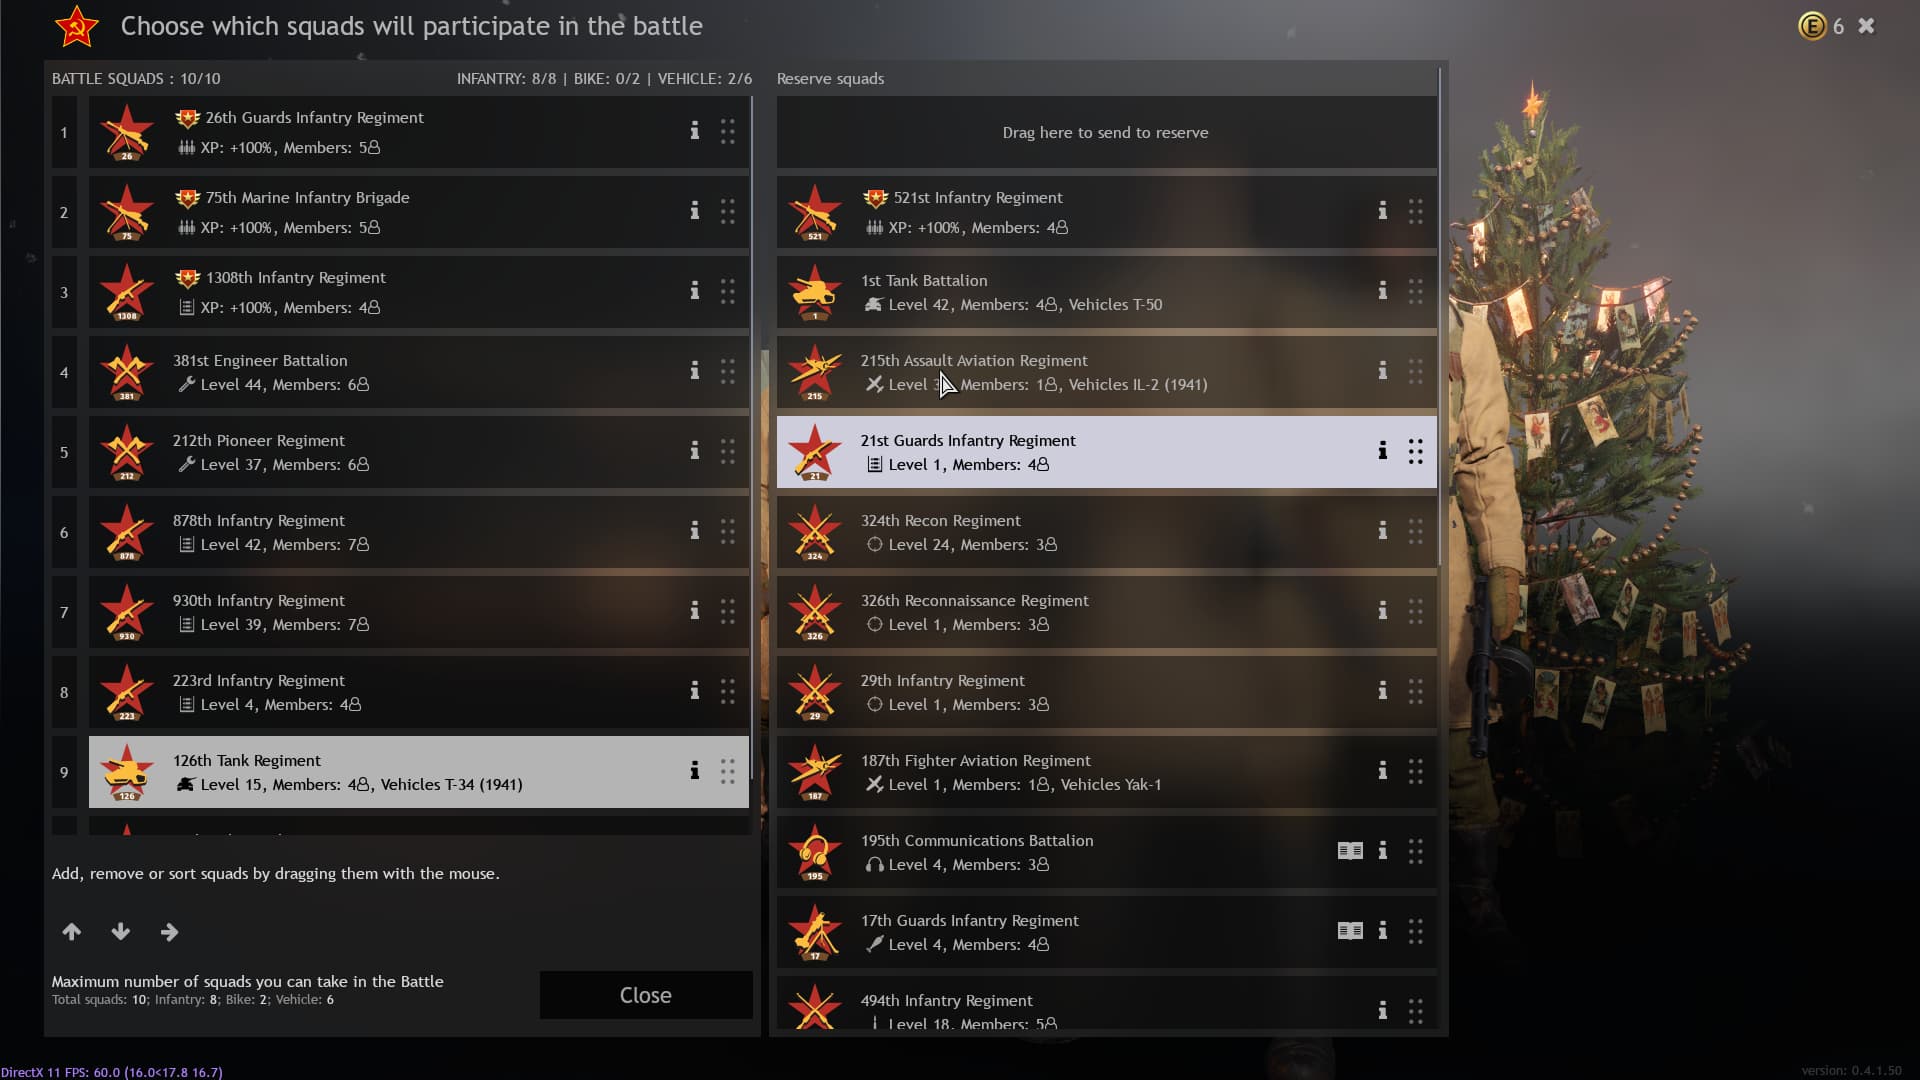The height and width of the screenshot is (1080, 1920).
Task: Click the book icon for 17th Guards Infantry Regiment
Action: coord(1350,931)
